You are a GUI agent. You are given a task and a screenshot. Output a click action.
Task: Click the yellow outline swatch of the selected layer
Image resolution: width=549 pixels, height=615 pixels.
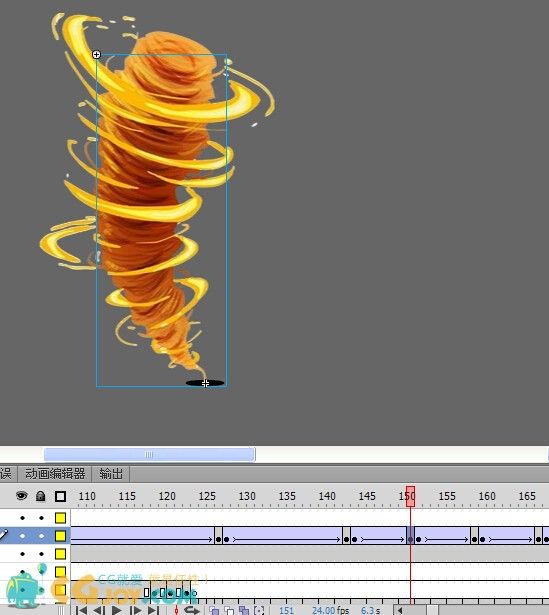pyautogui.click(x=60, y=536)
